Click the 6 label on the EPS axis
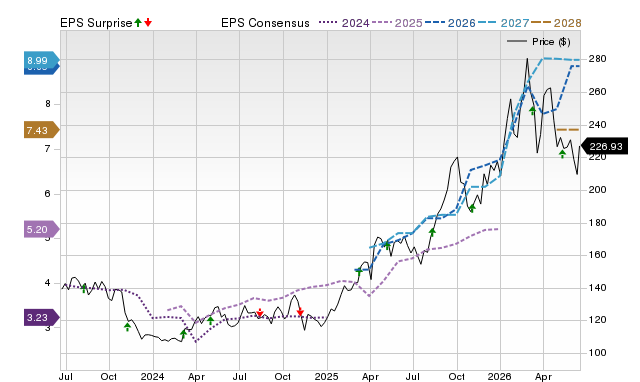 click(48, 194)
